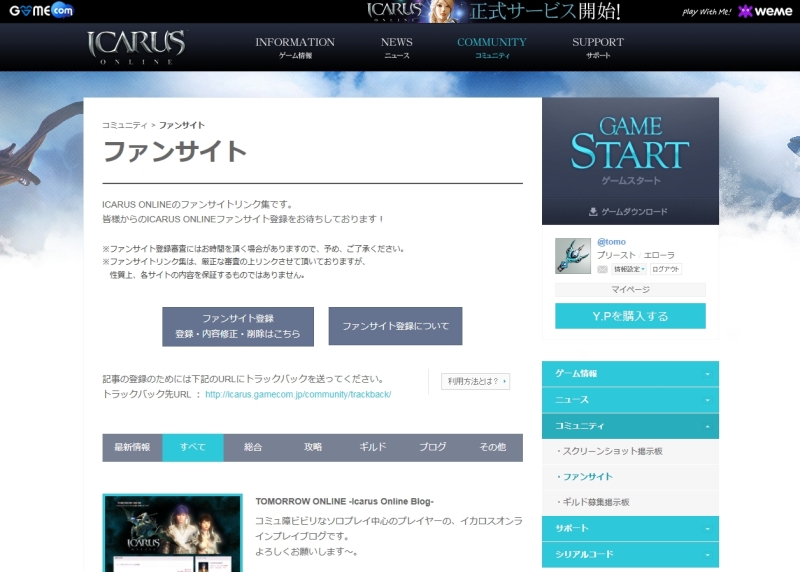Open TOMORROW ONLINE -Icarus Online Blog- title
Screen dimensions: 800x572
click(344, 502)
